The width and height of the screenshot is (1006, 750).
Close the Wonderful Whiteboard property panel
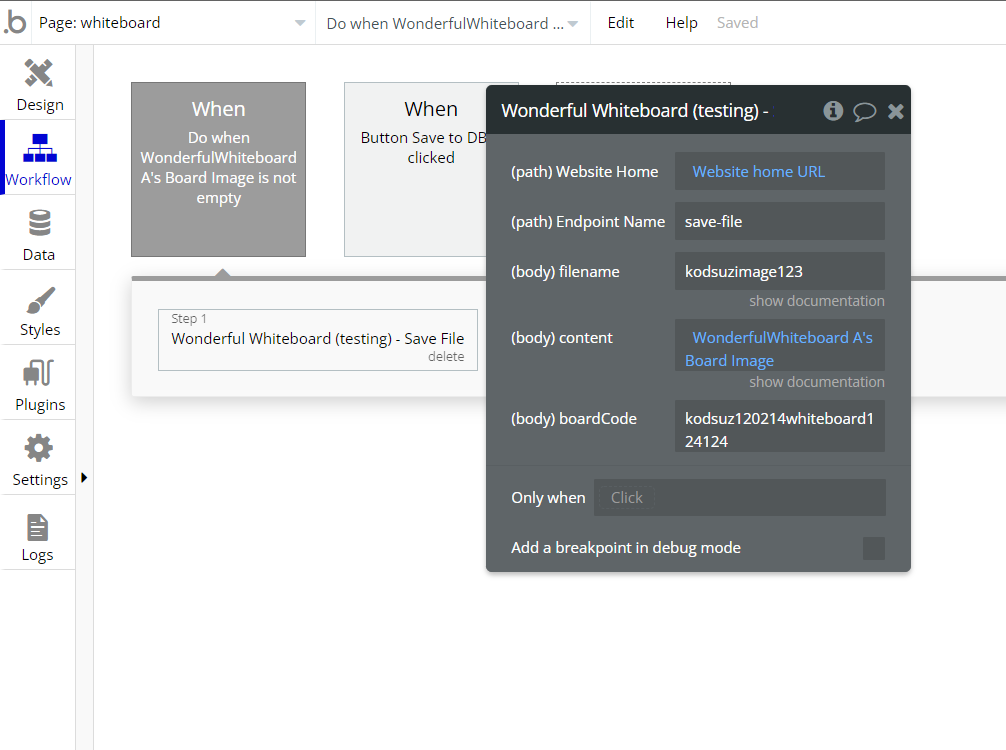(x=896, y=112)
